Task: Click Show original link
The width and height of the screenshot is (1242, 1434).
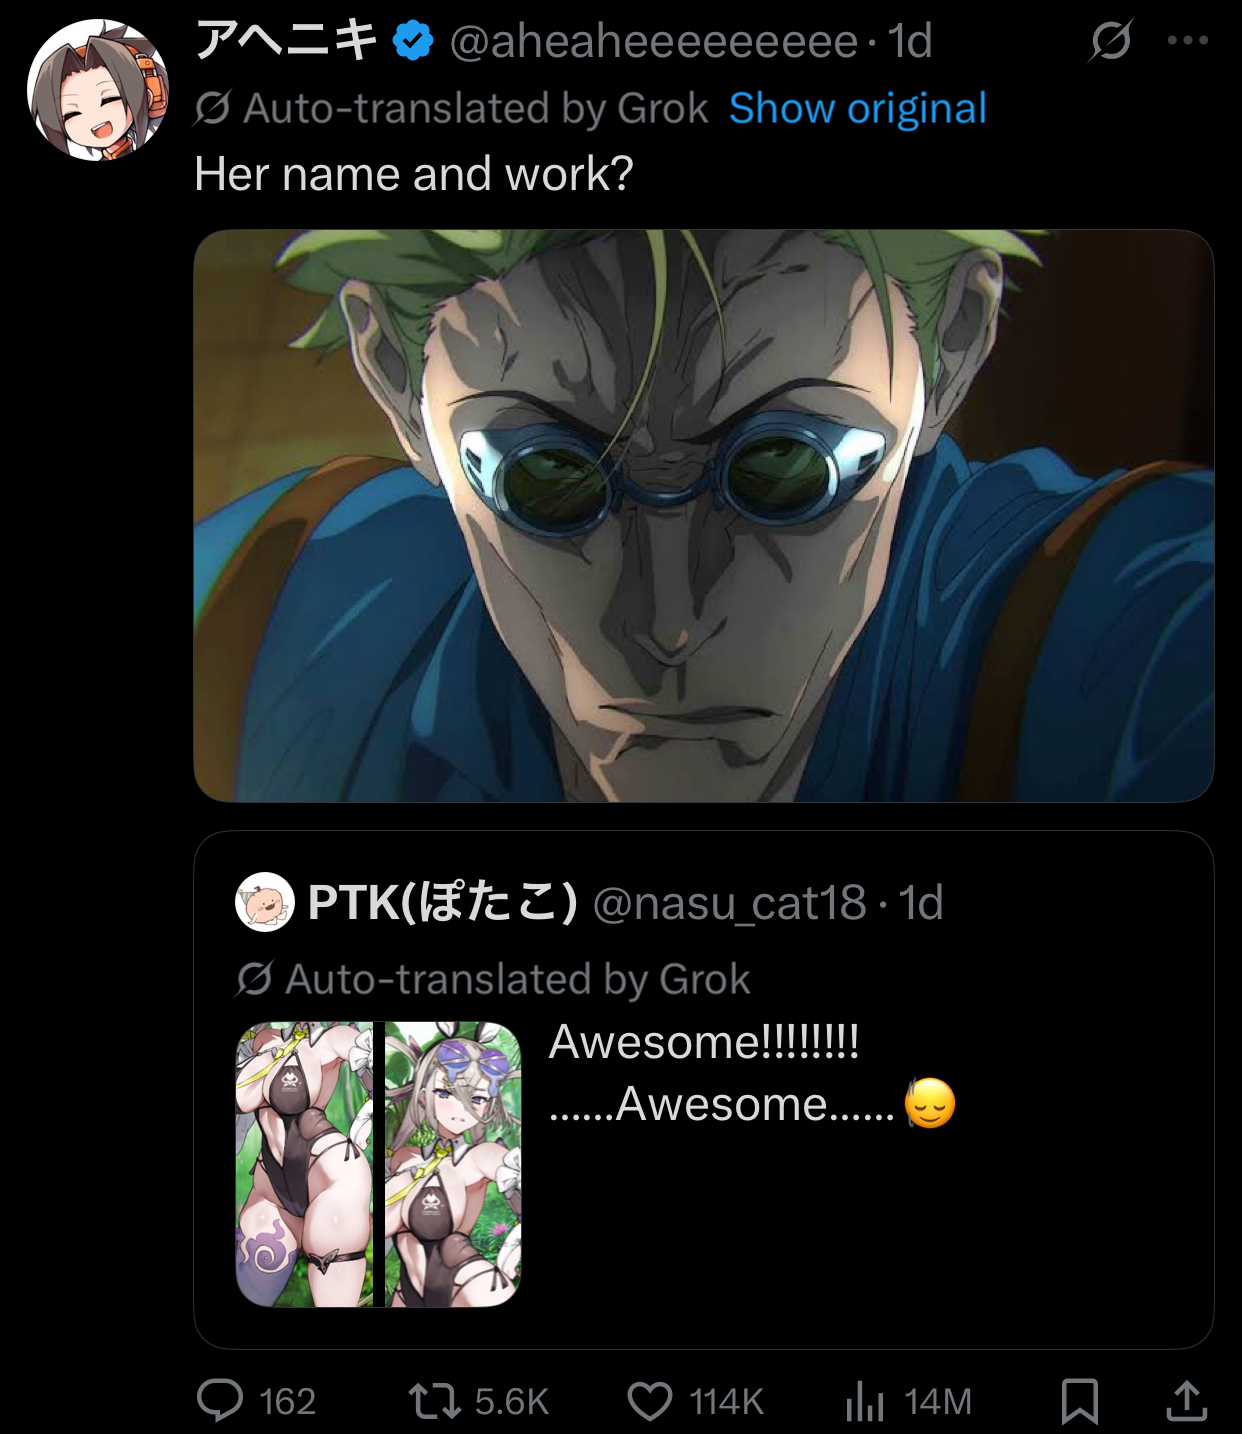Action: [x=858, y=108]
